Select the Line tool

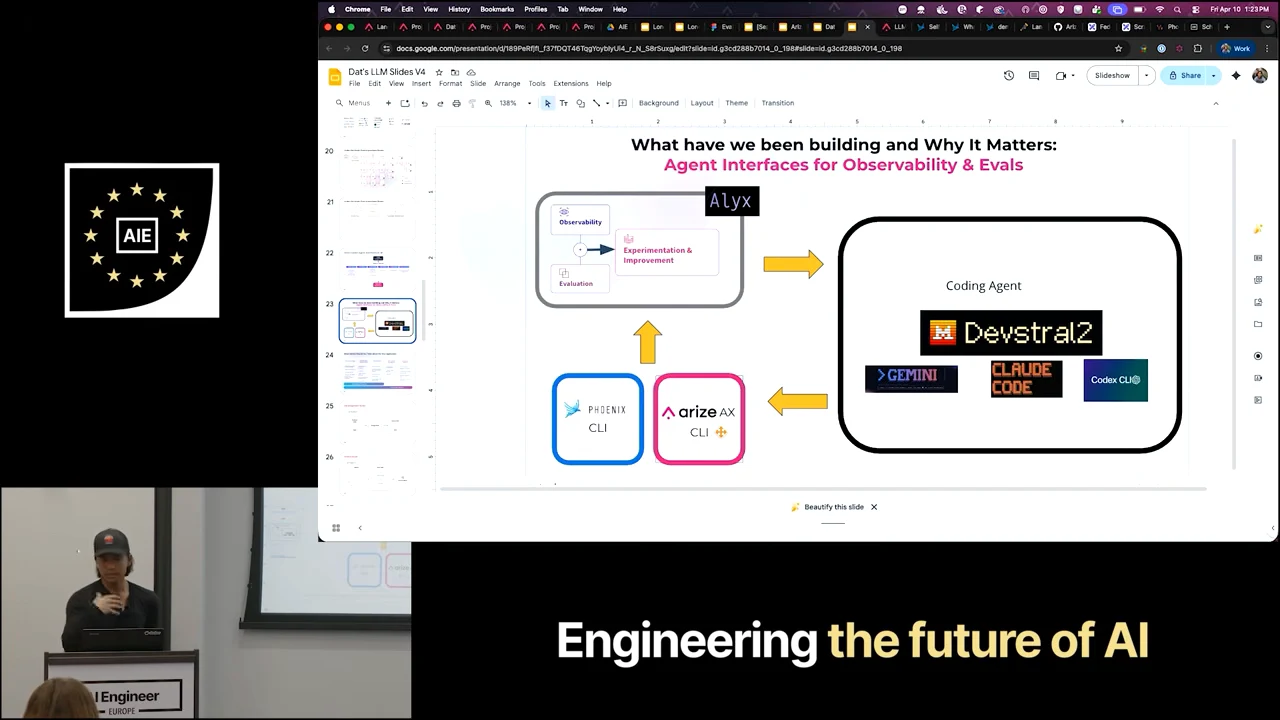596,103
